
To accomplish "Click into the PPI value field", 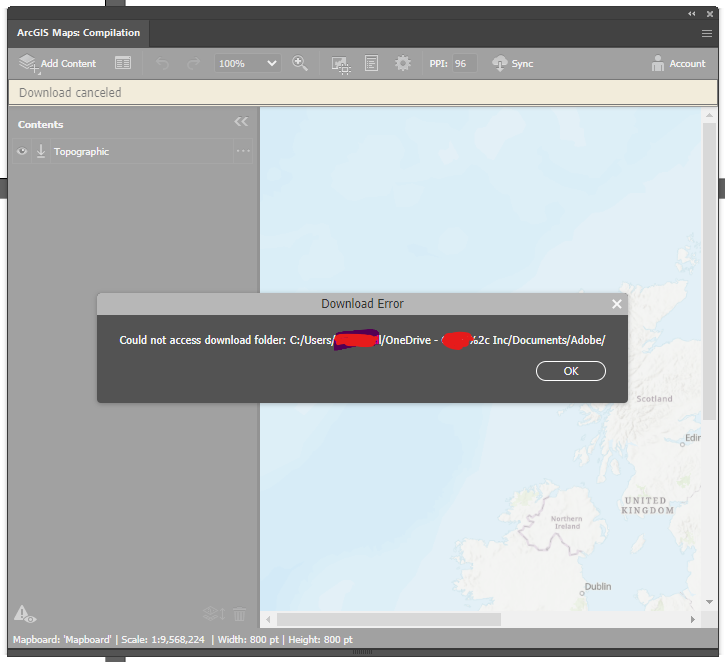I will coord(464,63).
